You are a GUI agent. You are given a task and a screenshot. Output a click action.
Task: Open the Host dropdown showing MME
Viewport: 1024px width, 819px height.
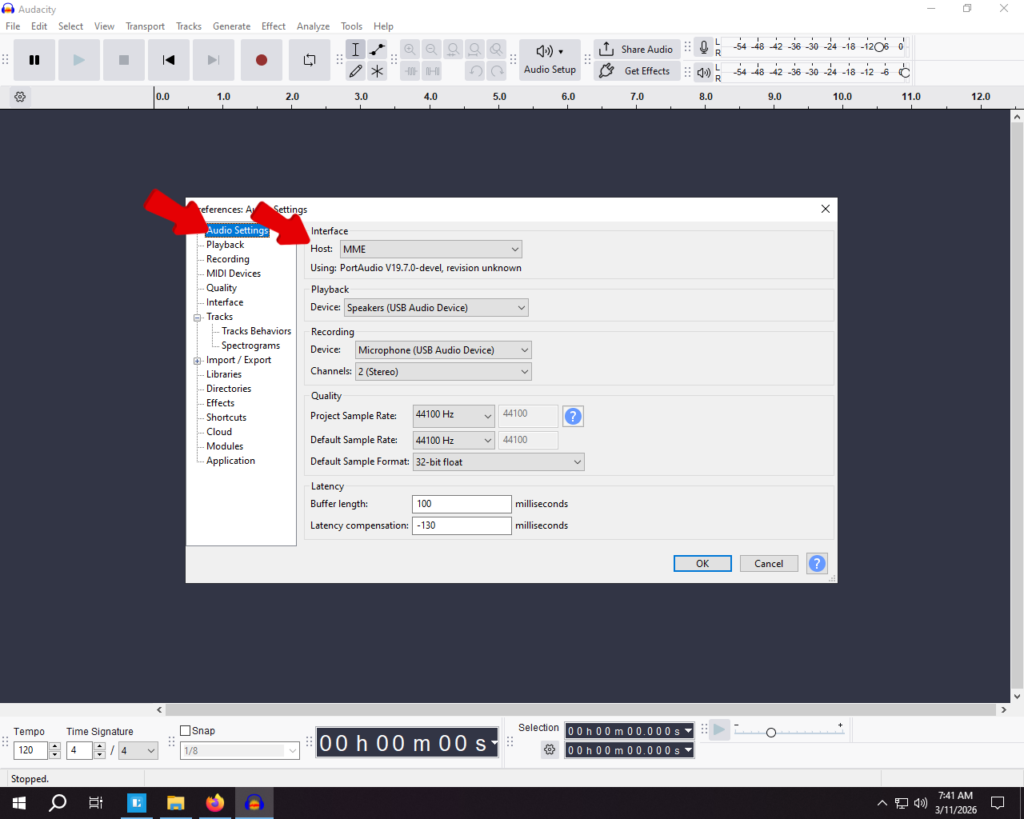pos(431,249)
